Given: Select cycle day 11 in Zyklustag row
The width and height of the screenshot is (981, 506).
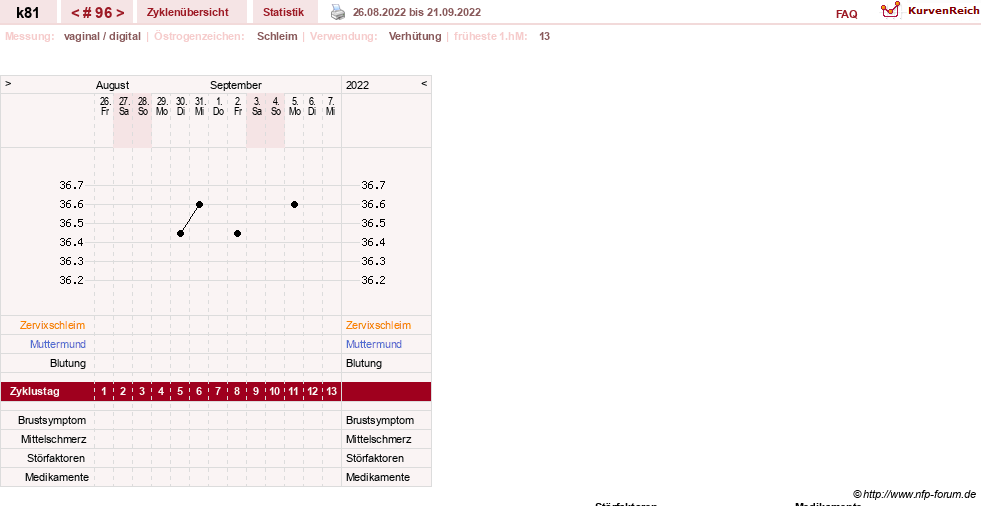Looking at the screenshot, I should click(293, 392).
